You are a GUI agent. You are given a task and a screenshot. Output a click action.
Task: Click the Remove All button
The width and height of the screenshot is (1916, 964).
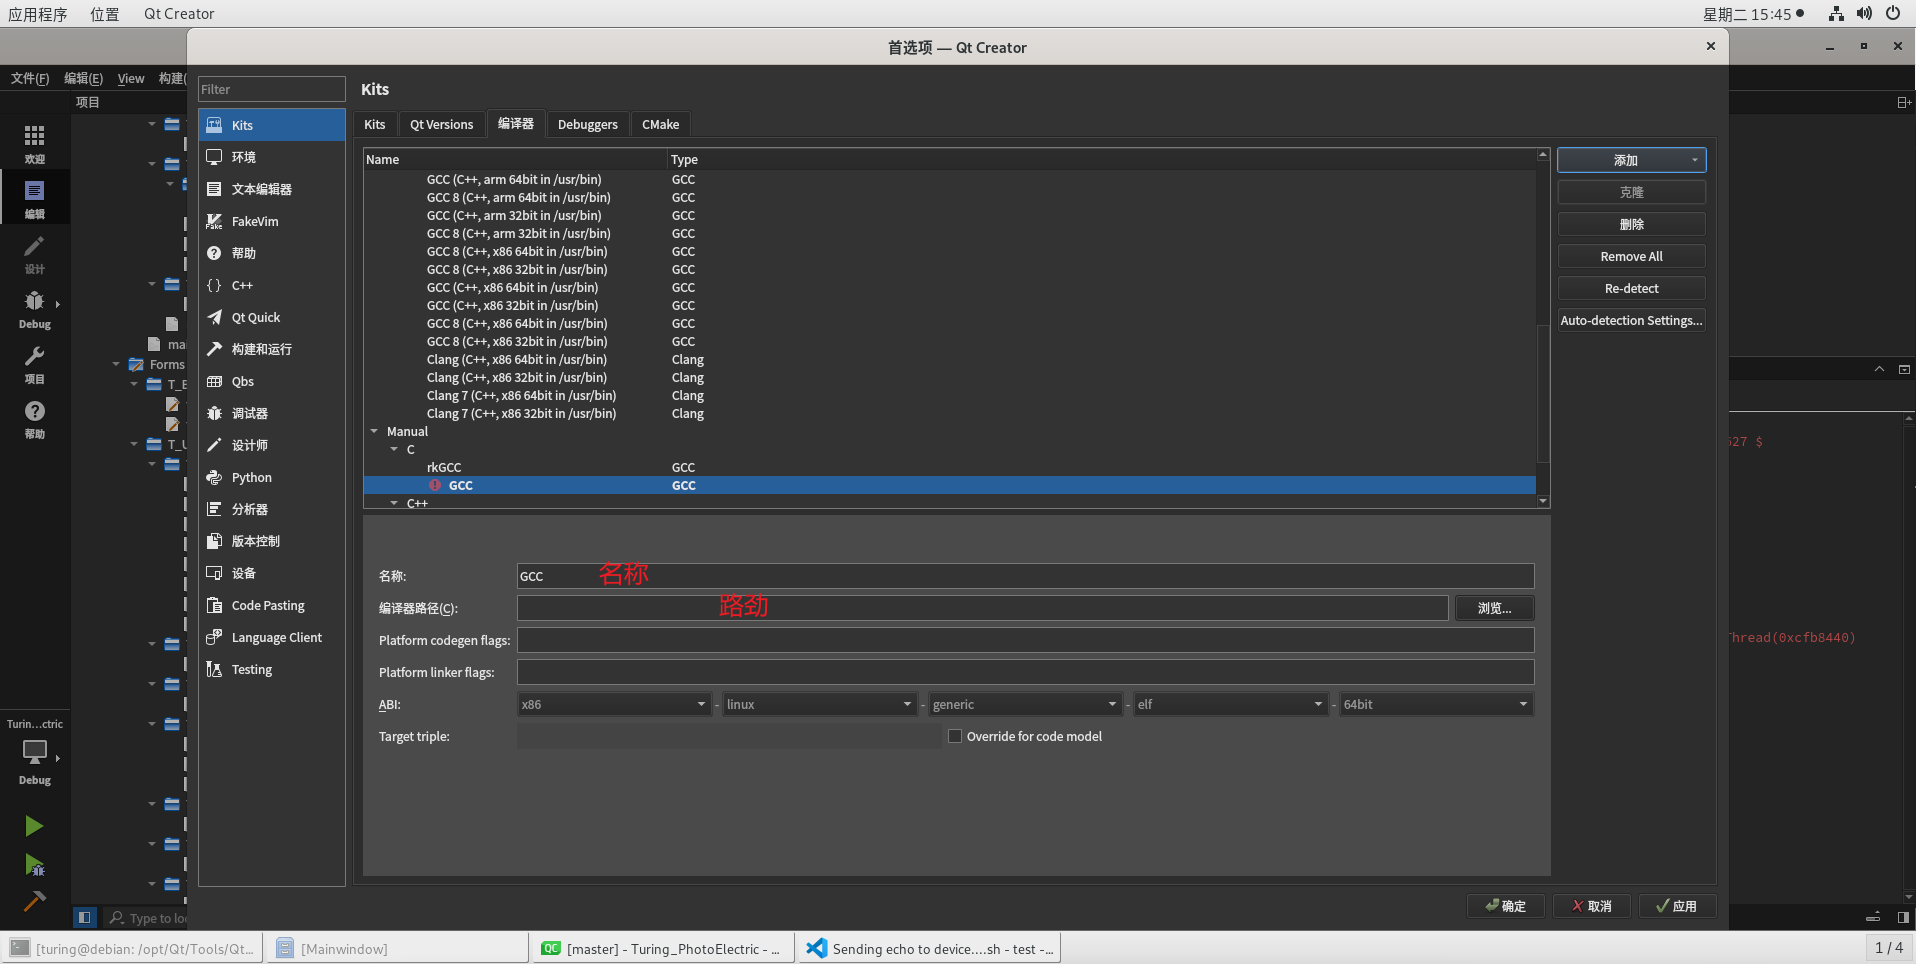pyautogui.click(x=1631, y=256)
